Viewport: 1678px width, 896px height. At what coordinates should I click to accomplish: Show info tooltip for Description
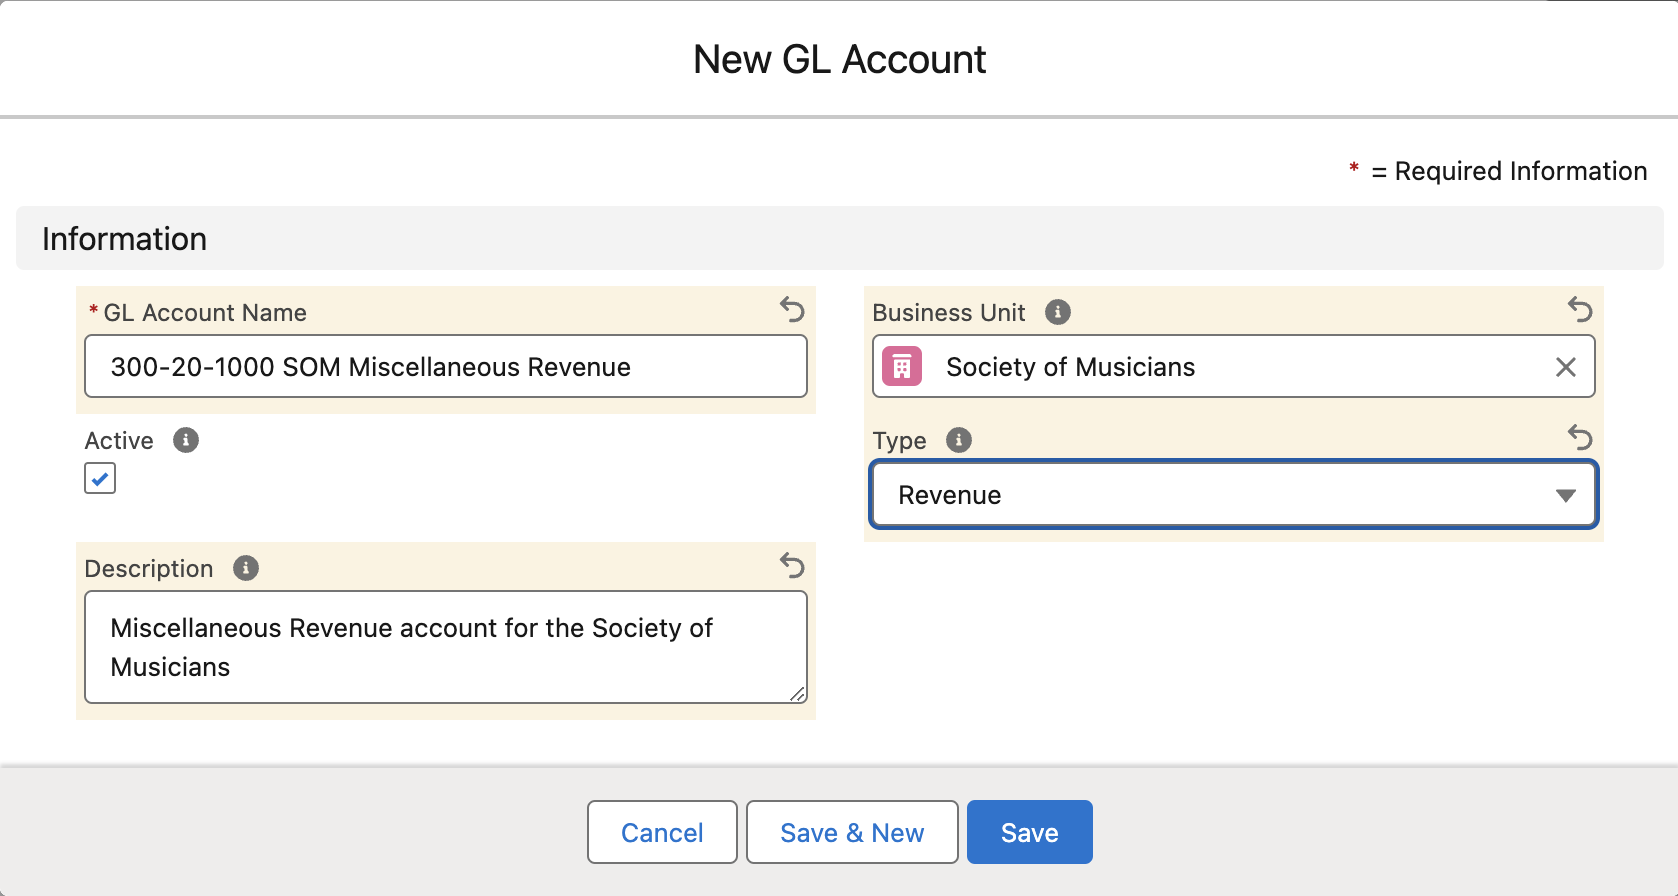(246, 568)
